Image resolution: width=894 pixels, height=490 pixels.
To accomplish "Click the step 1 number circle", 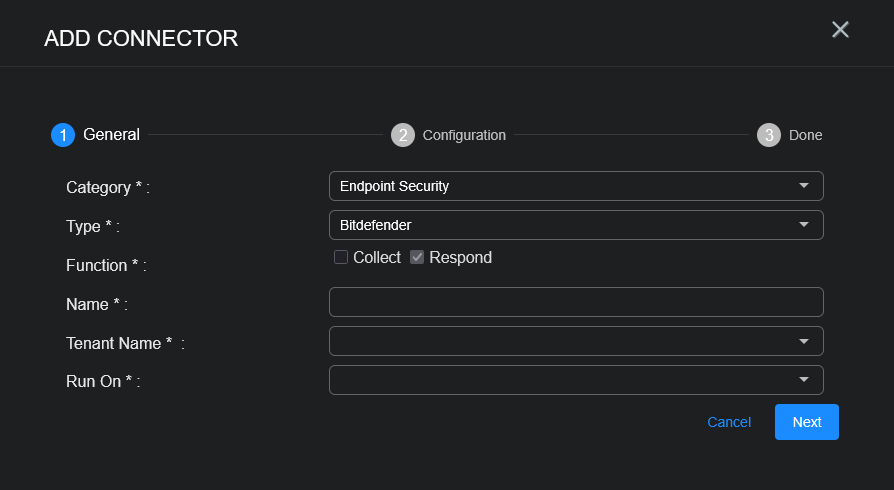I will coord(63,135).
